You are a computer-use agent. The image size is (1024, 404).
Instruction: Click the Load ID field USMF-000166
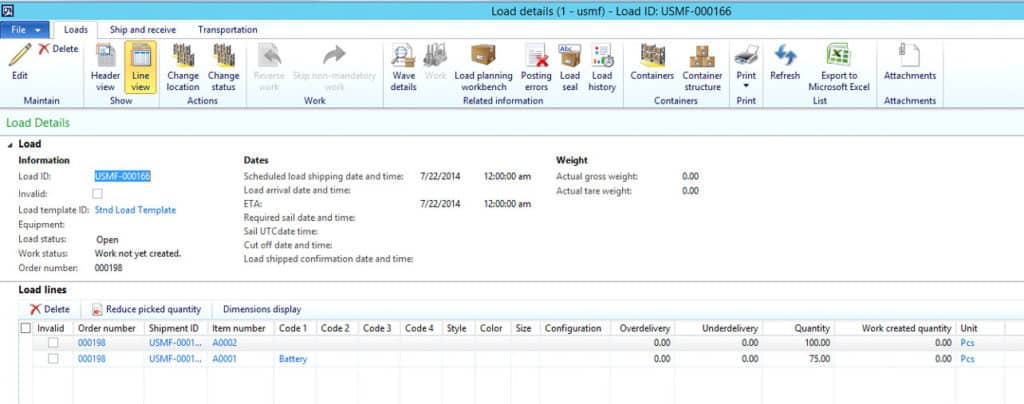(x=123, y=176)
